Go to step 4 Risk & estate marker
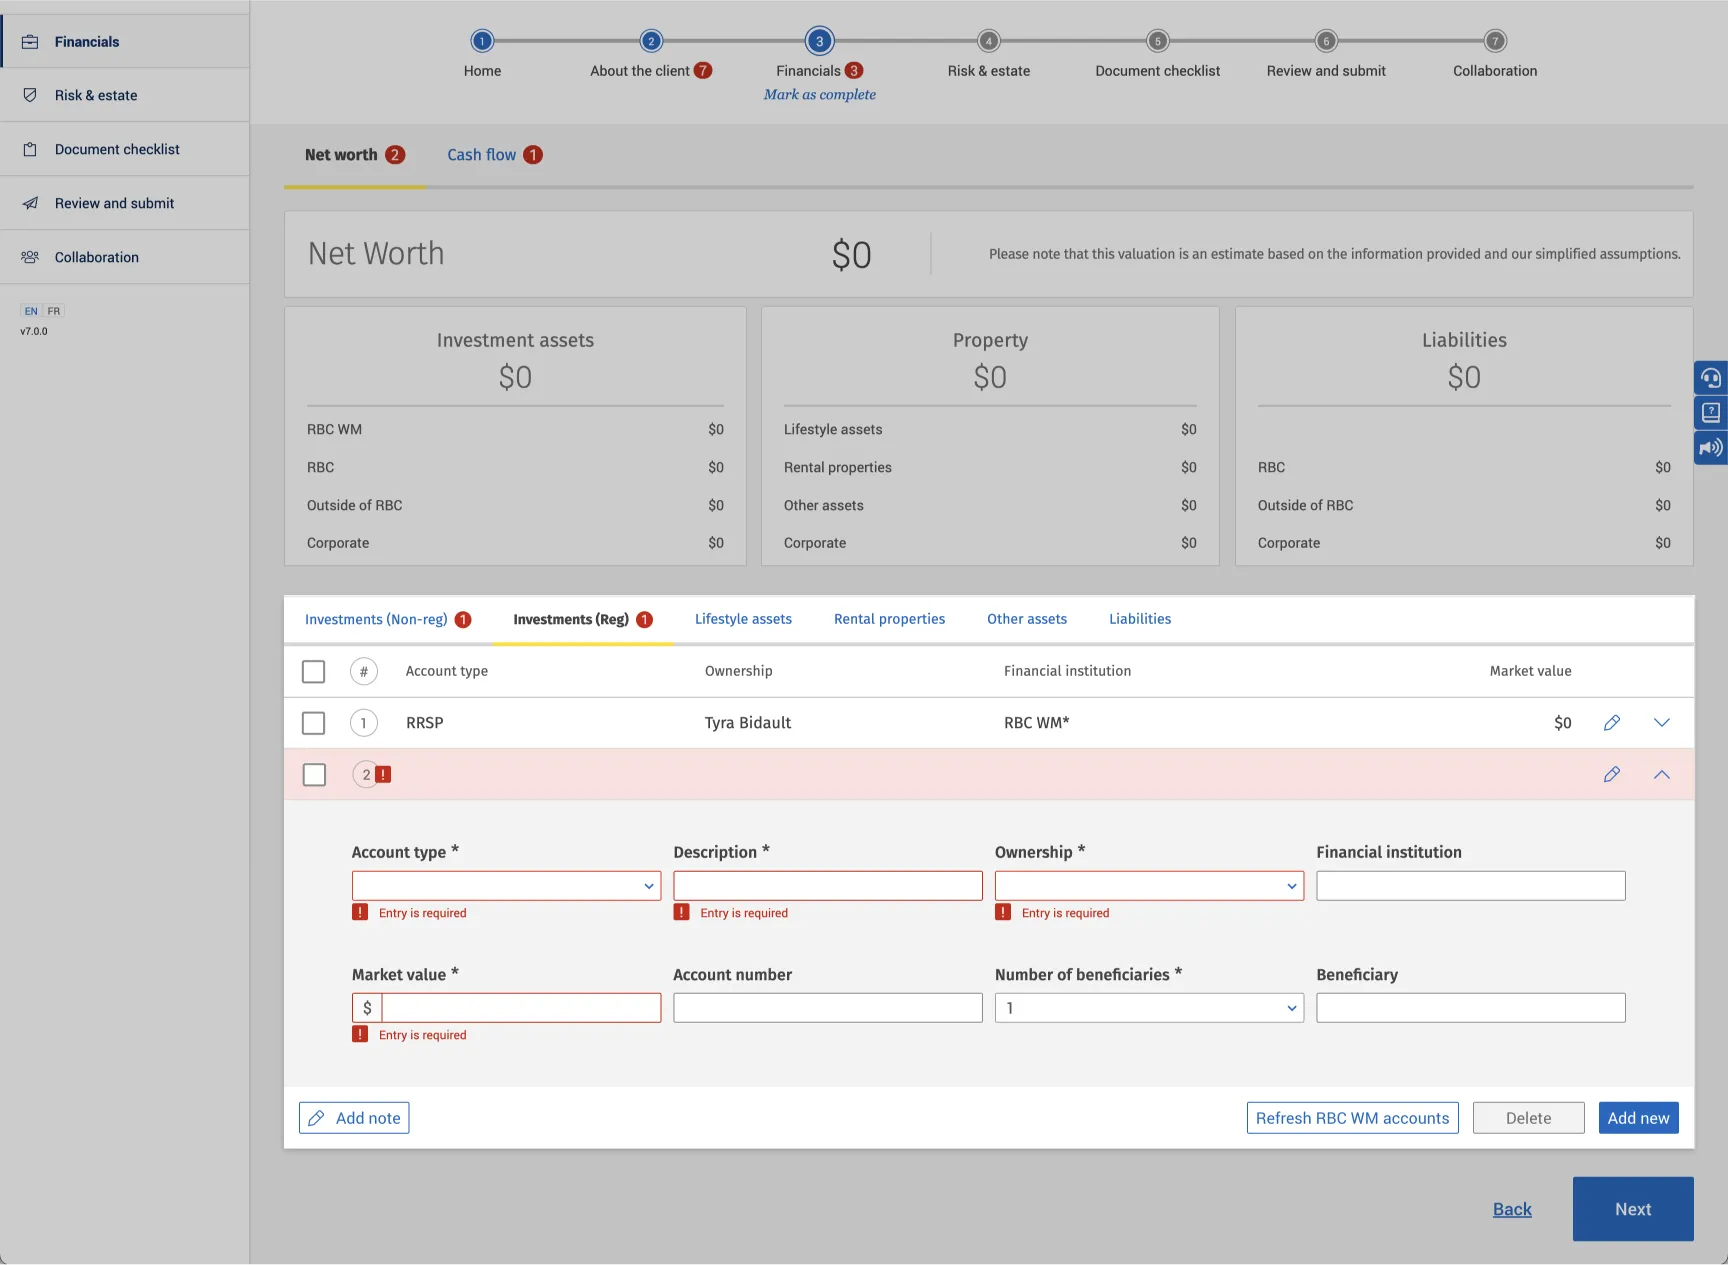 (x=988, y=41)
